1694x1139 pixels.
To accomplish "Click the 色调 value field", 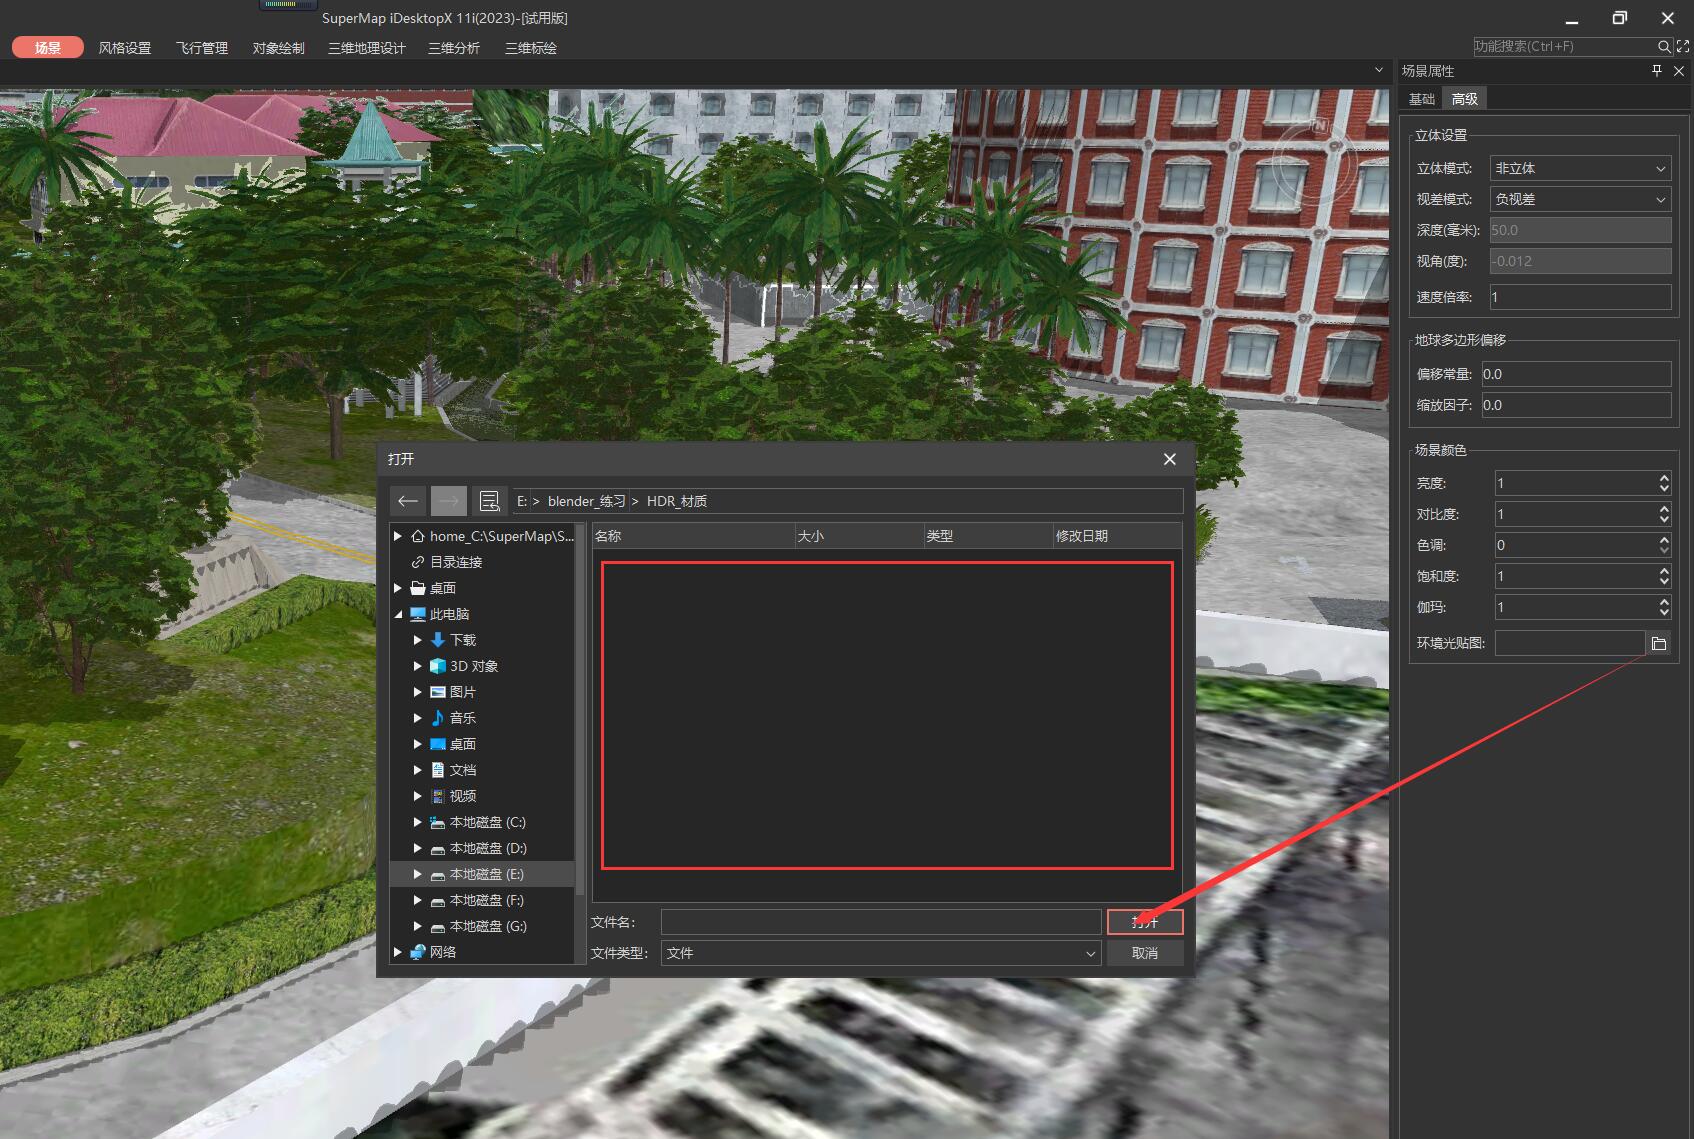I will (1576, 545).
